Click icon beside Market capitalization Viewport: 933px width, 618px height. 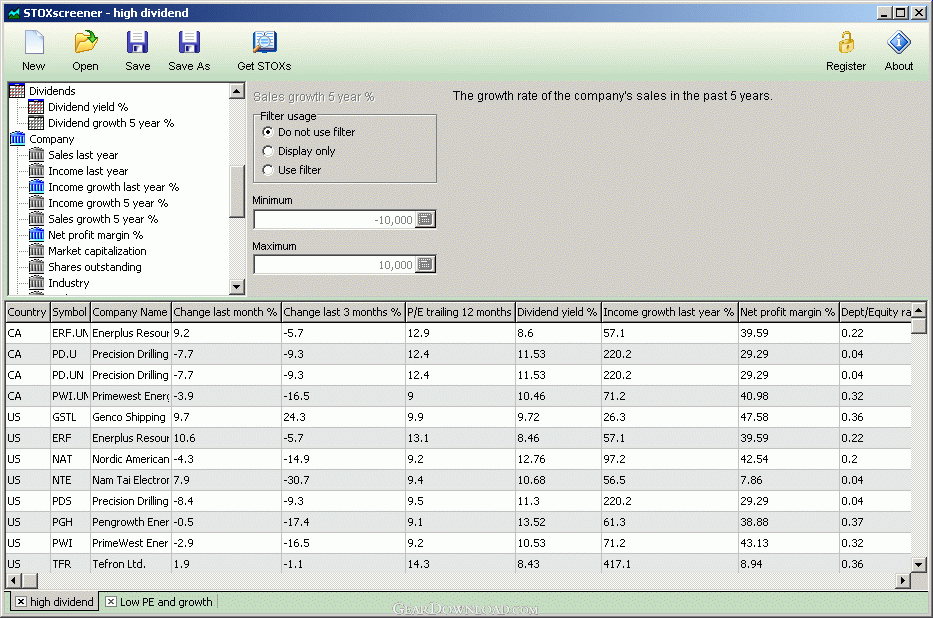click(x=36, y=251)
